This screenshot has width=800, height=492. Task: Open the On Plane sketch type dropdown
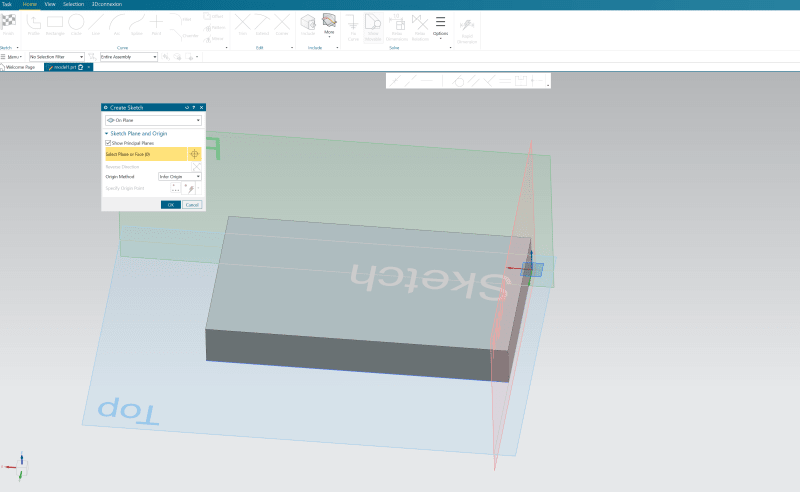[x=153, y=120]
